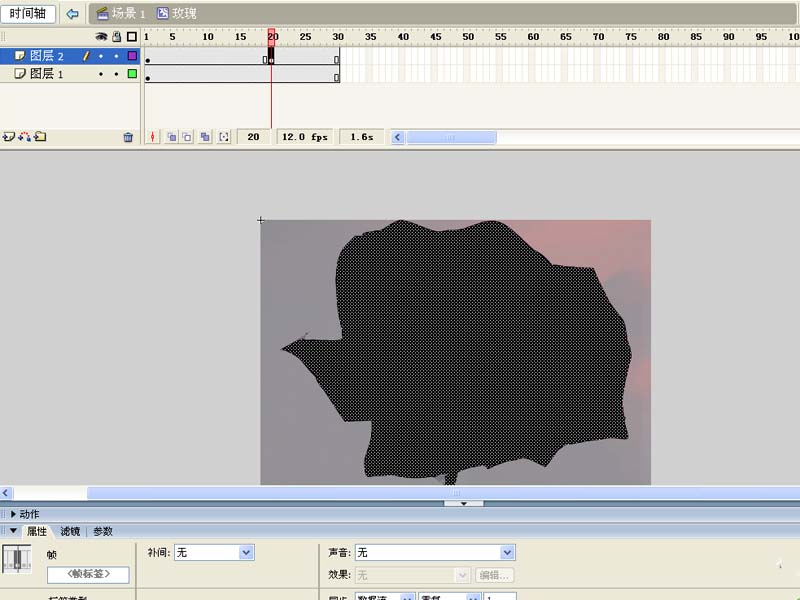This screenshot has height=600, width=800.
Task: Click the red playhead at frame 20
Action: 271,36
